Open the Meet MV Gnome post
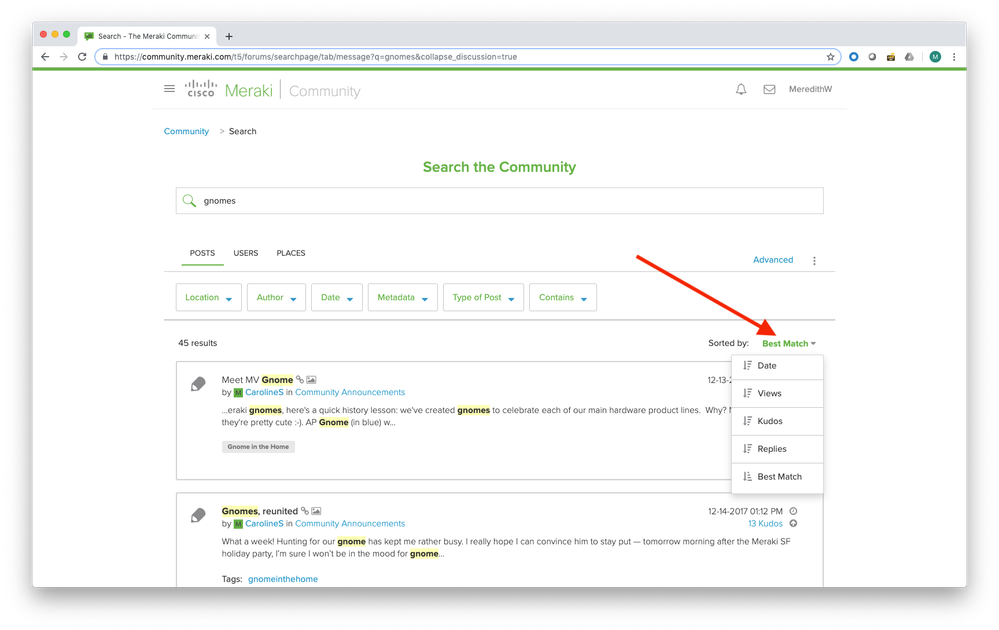Image resolution: width=999 pixels, height=630 pixels. tap(257, 380)
